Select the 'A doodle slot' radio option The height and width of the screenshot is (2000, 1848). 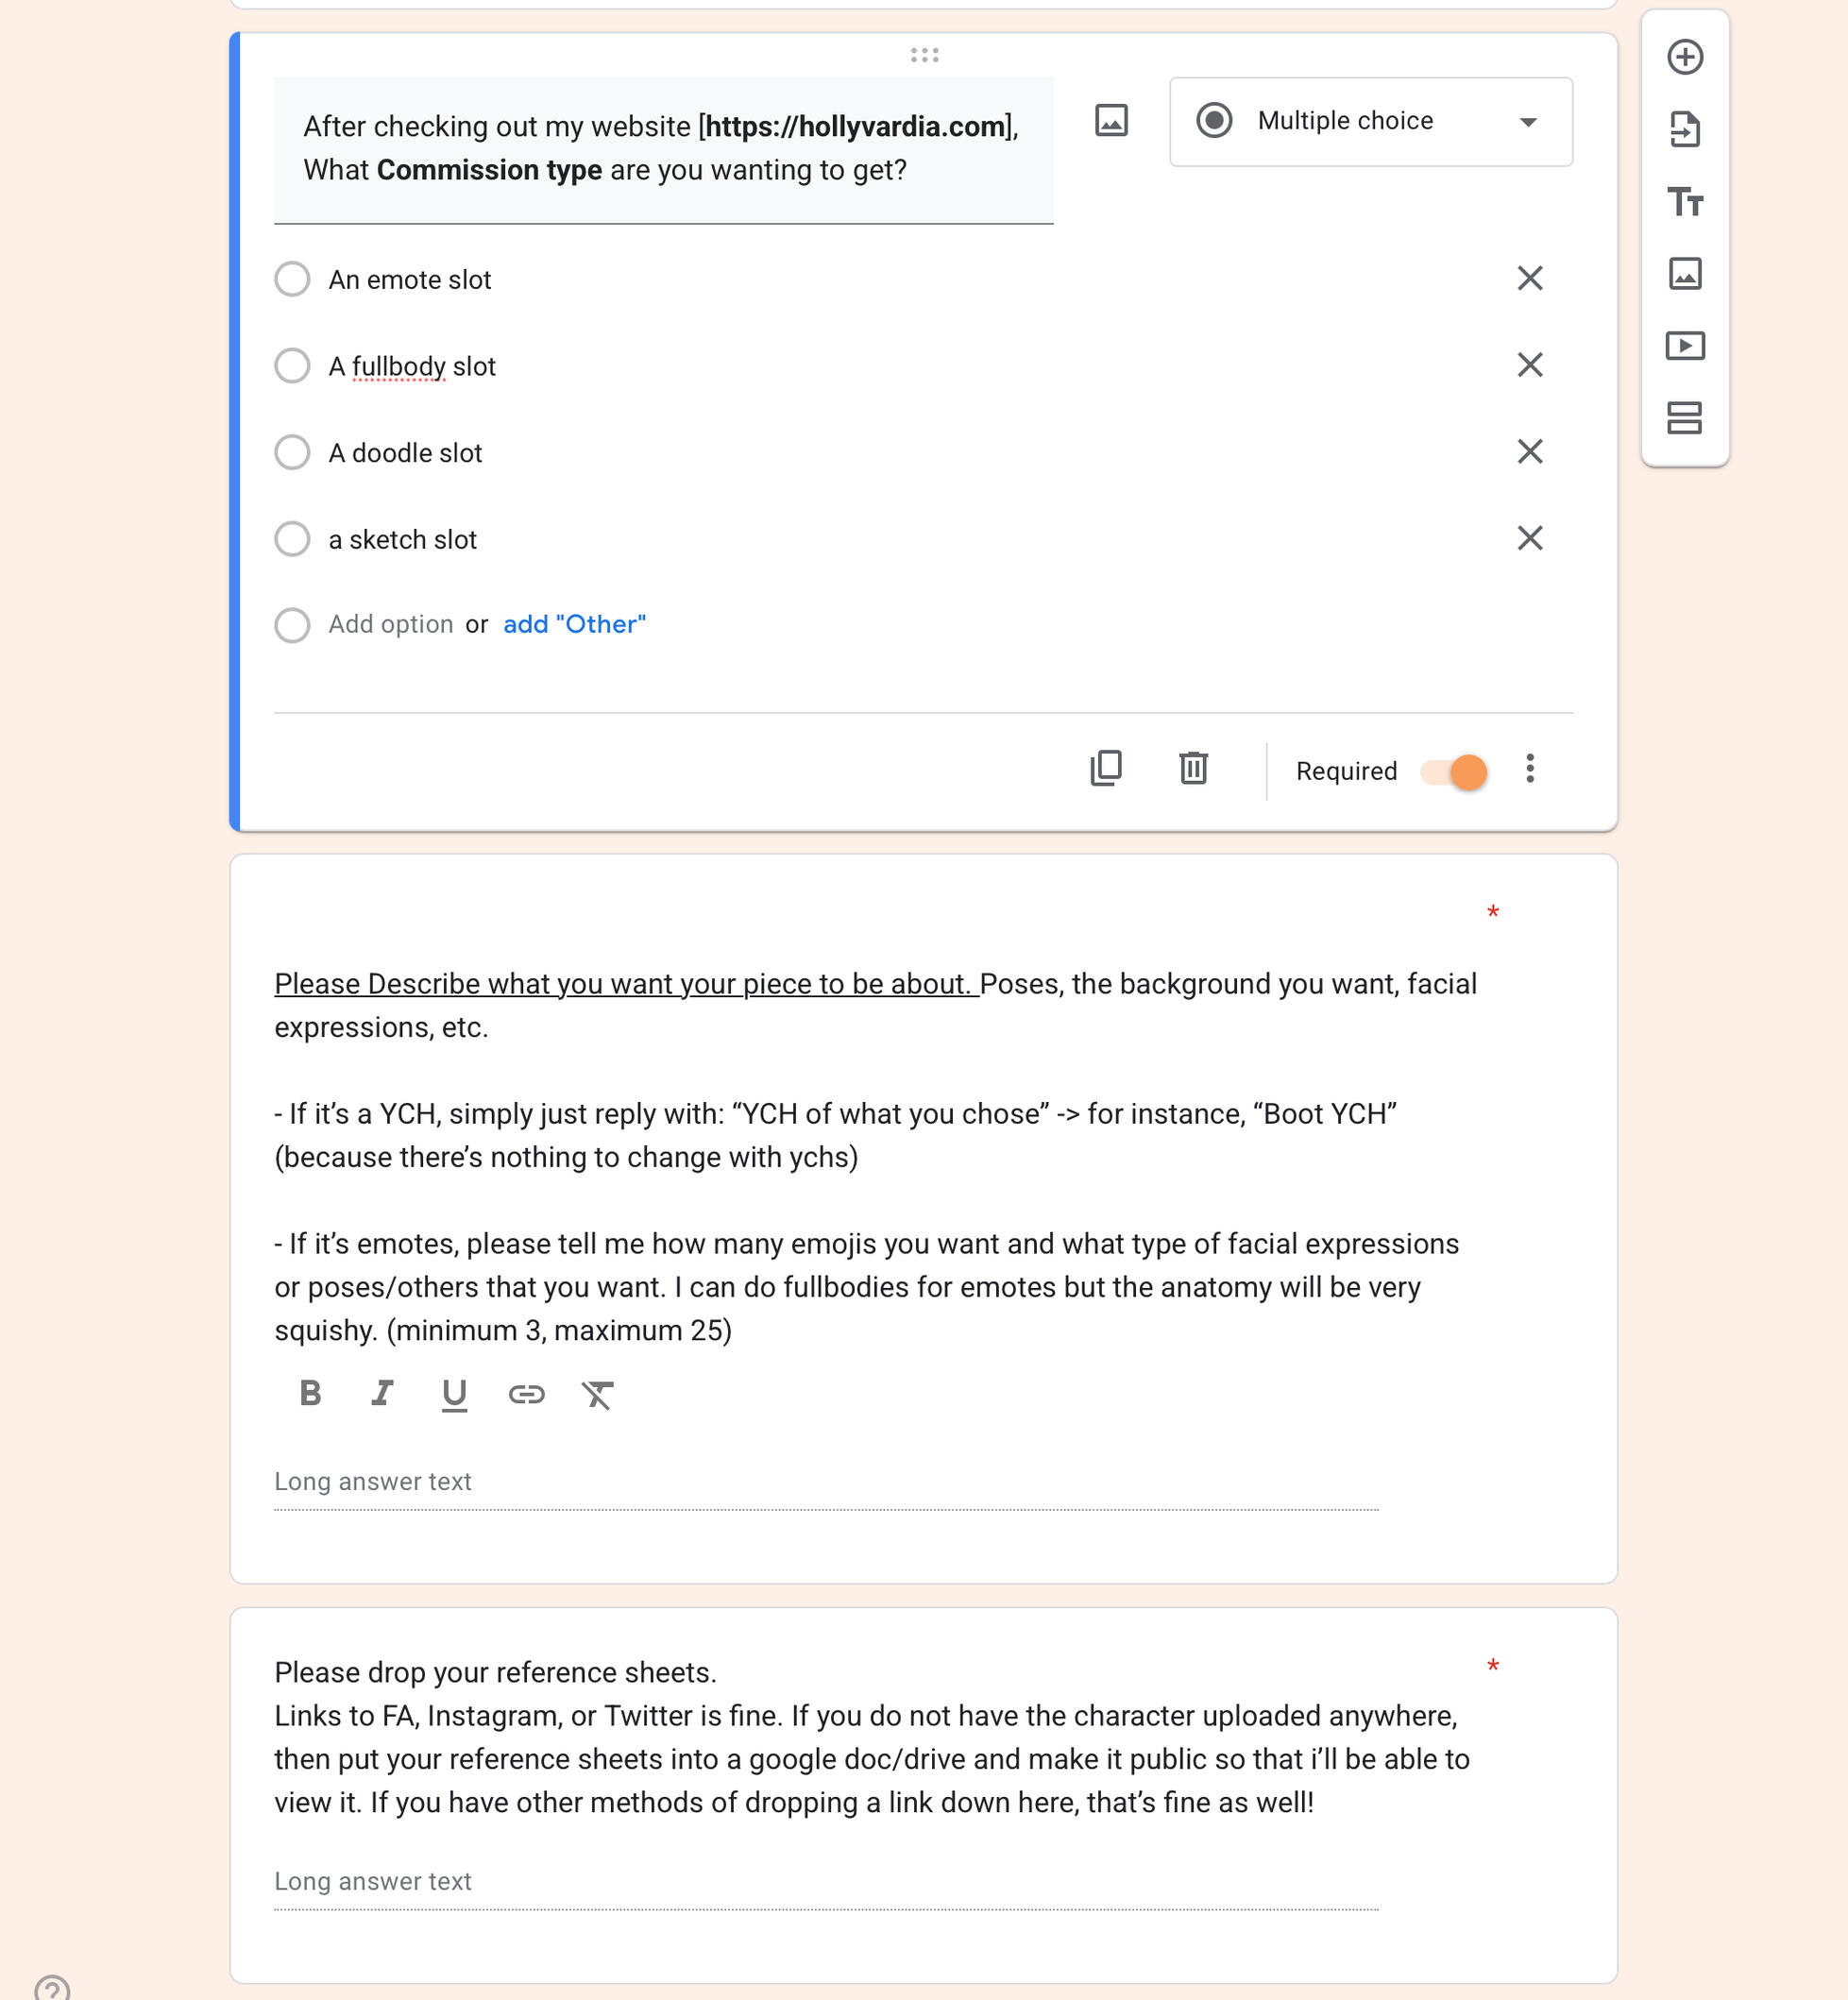click(x=292, y=452)
